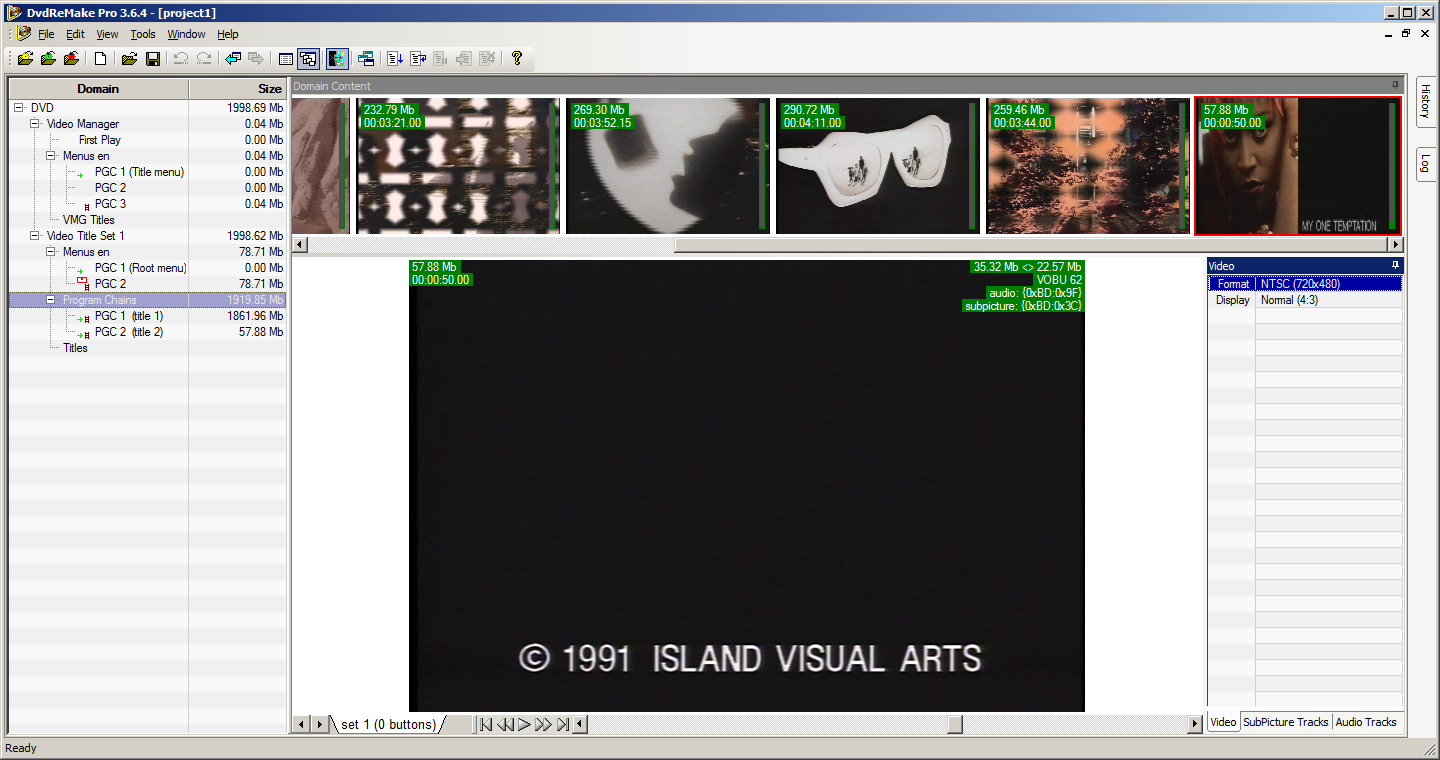The image size is (1440, 760).
Task: Navigate back with the blue left arrow
Action: coord(233,58)
